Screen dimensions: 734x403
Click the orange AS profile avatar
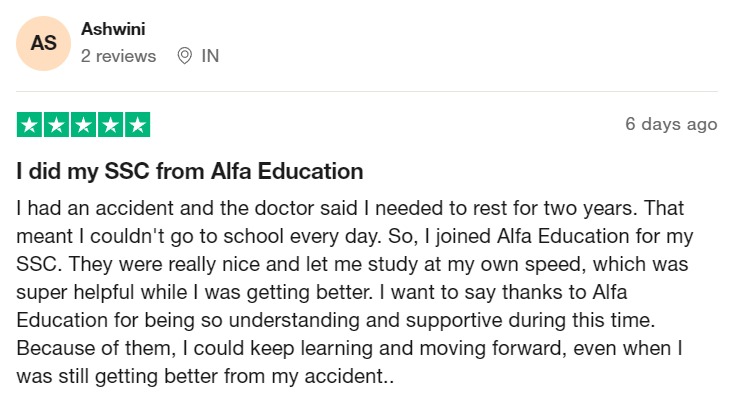[x=43, y=44]
